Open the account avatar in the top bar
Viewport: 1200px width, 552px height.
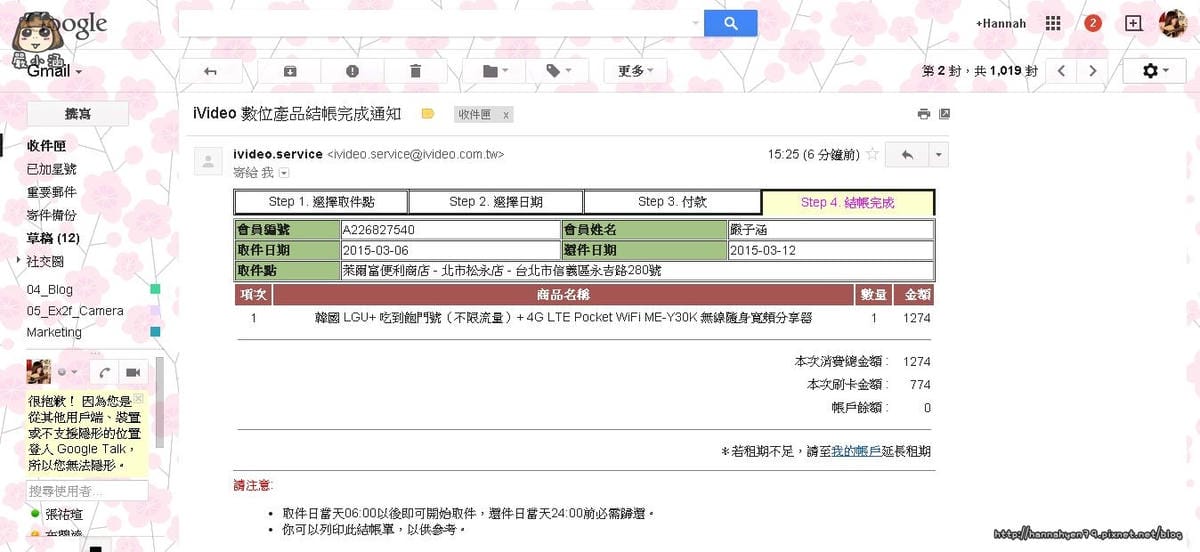(1173, 23)
